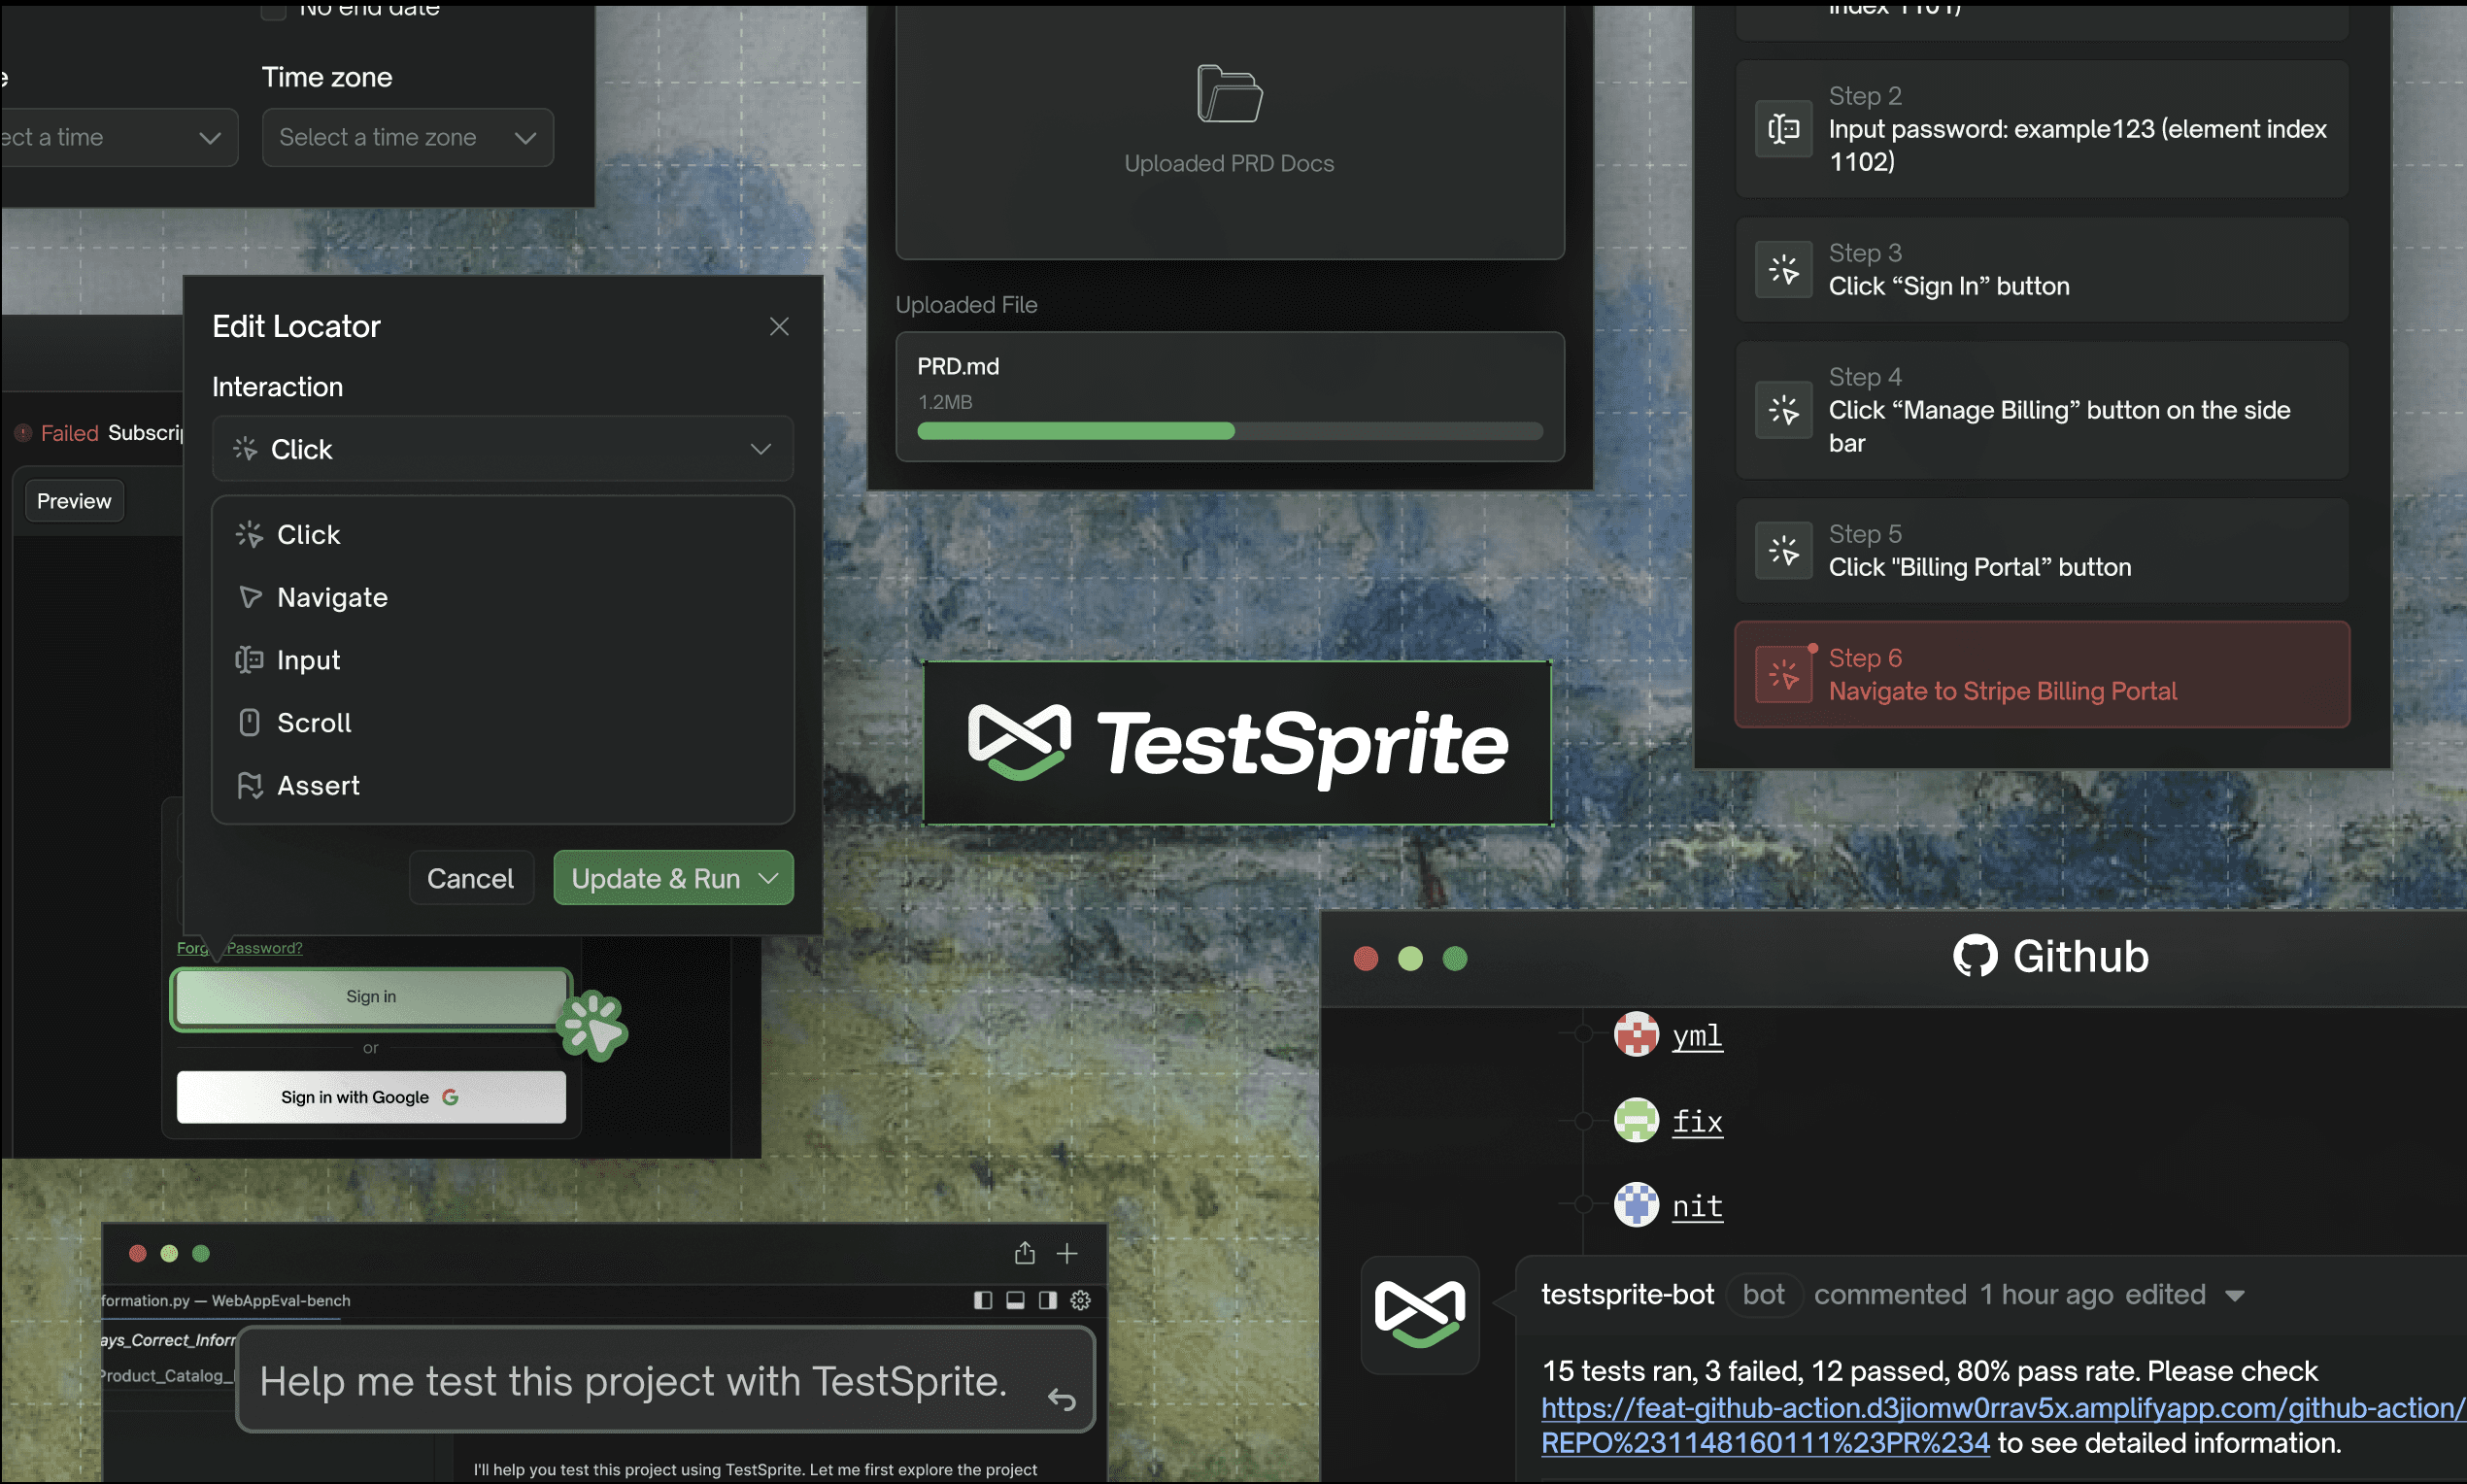Toggle the bottom panel layout icon

pos(1015,1300)
